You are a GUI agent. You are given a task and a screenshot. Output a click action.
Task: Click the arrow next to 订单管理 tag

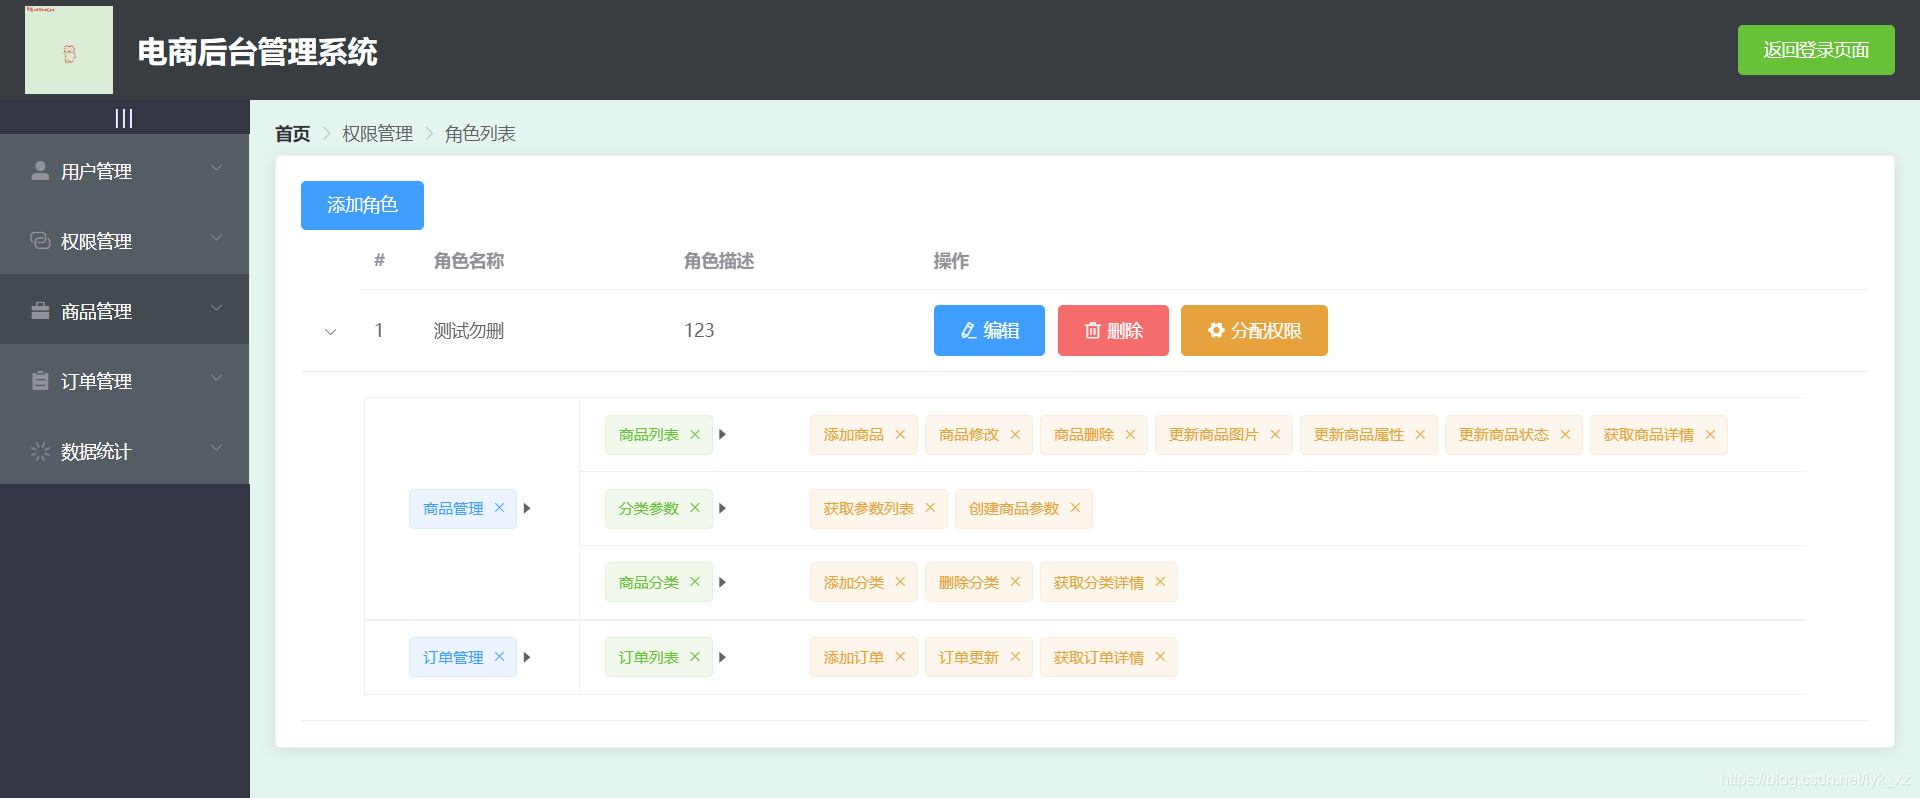point(527,657)
